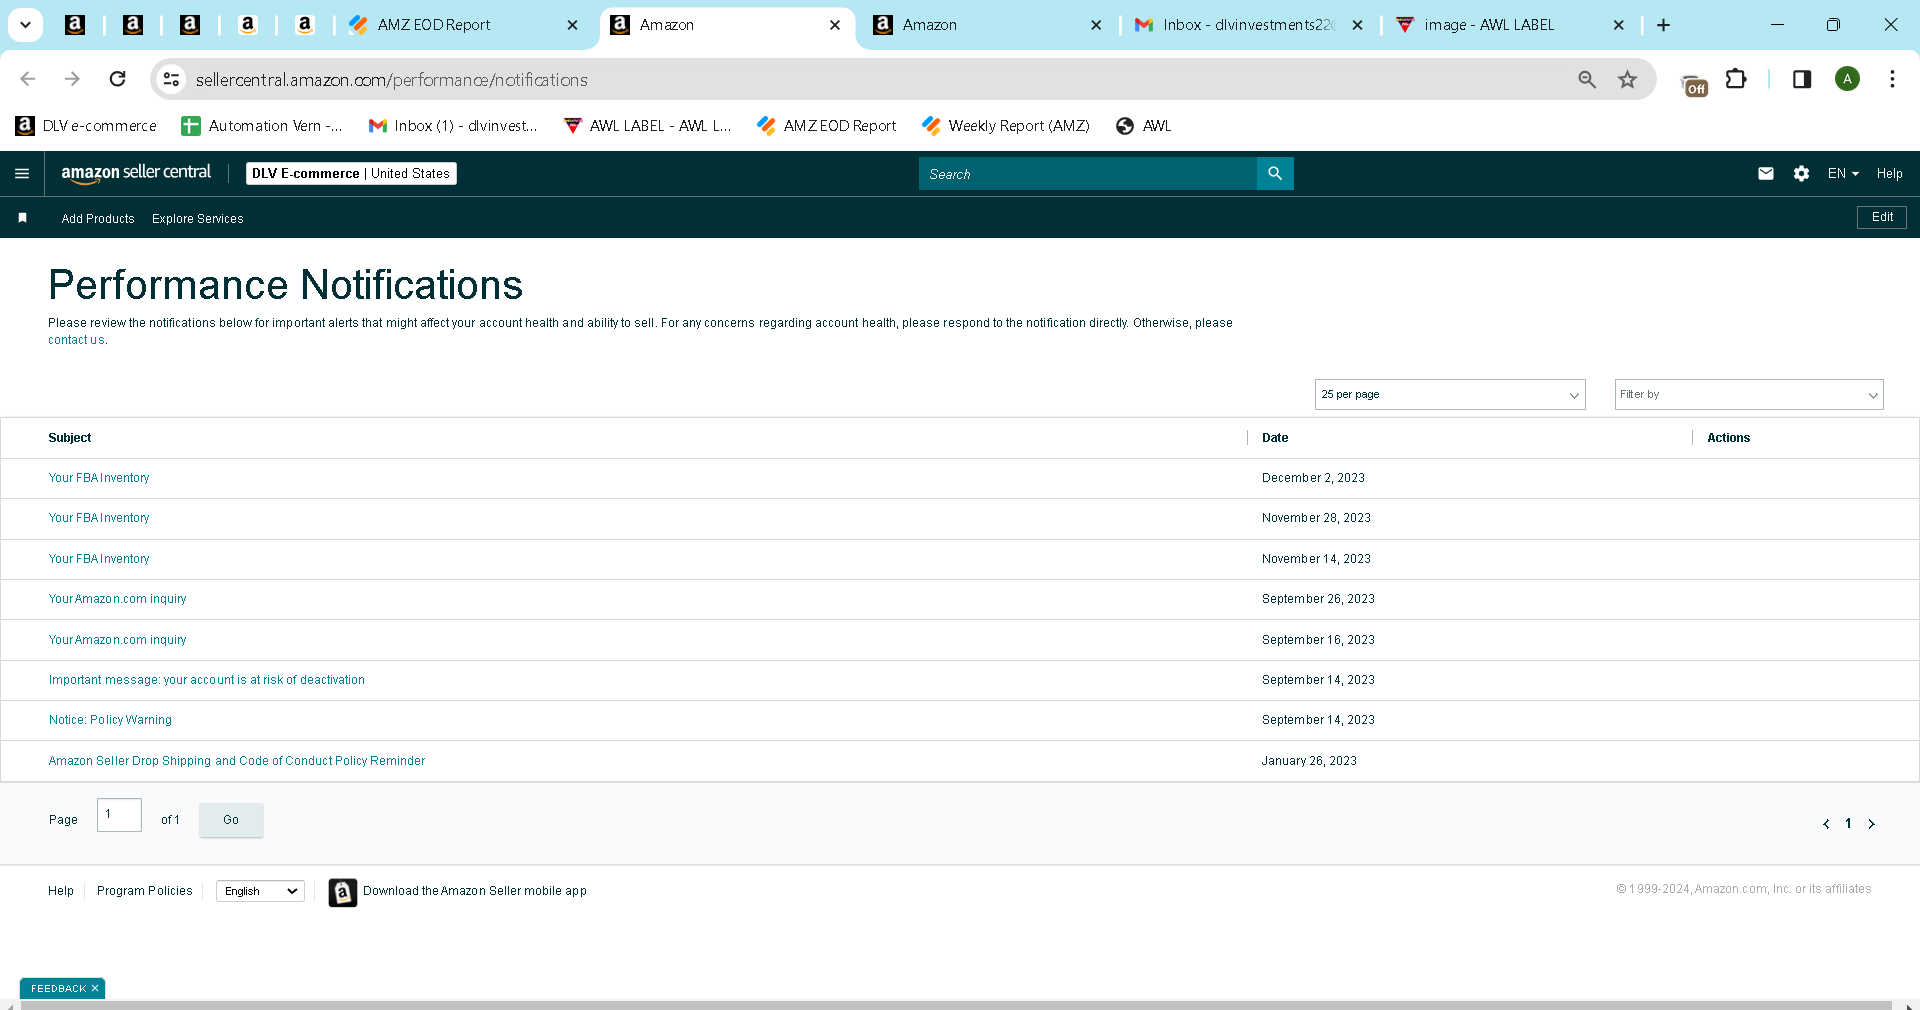
Task: Close the Inbox dlvinvestments tab
Action: tap(1357, 25)
